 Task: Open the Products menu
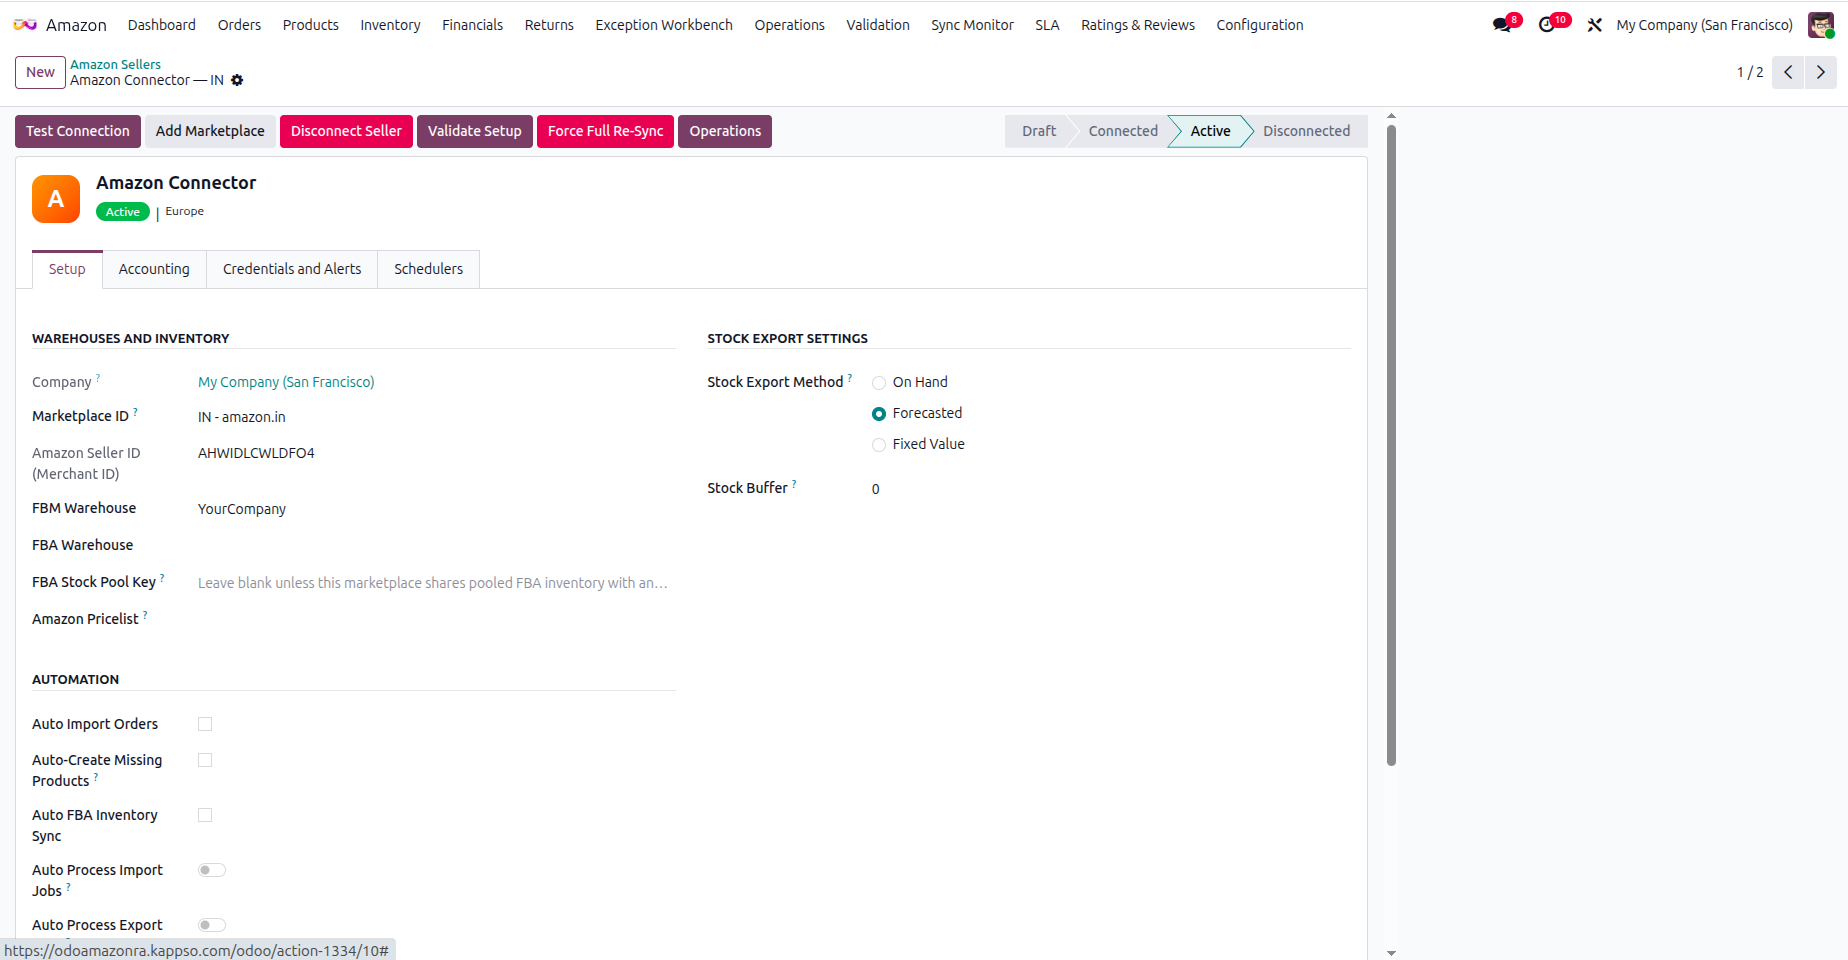tap(310, 25)
